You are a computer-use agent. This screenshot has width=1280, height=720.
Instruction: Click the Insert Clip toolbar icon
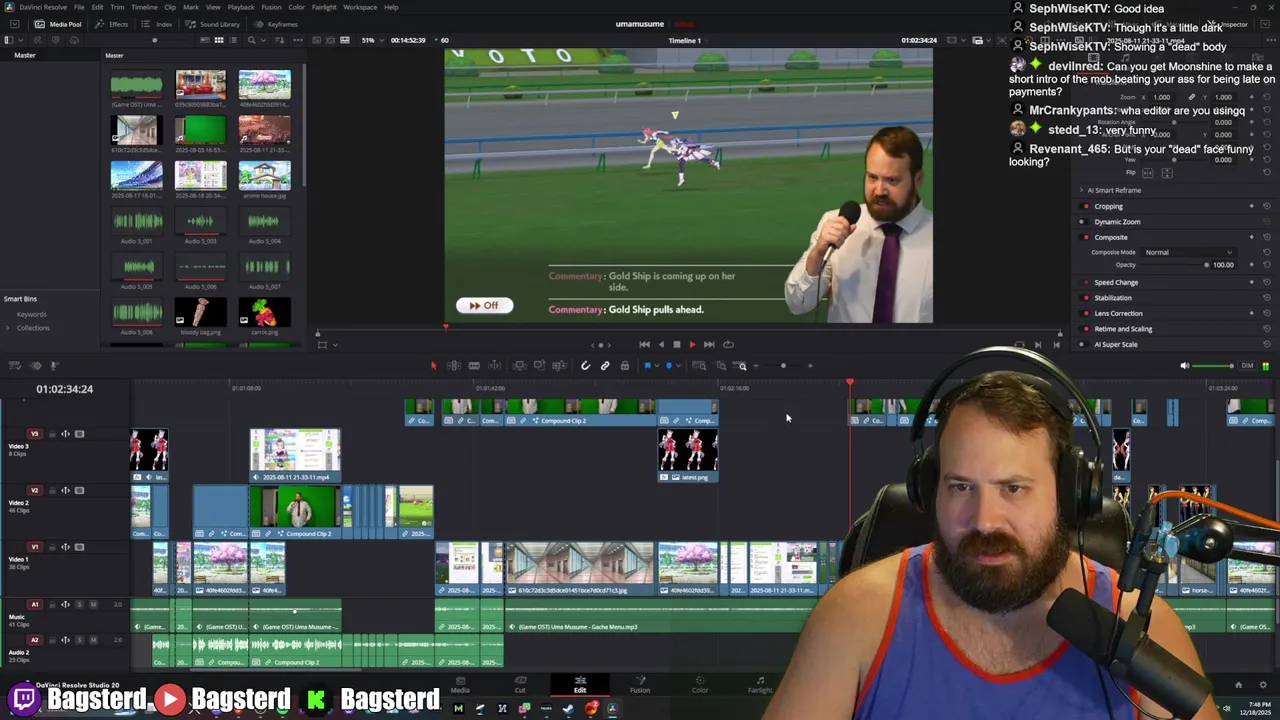click(519, 366)
